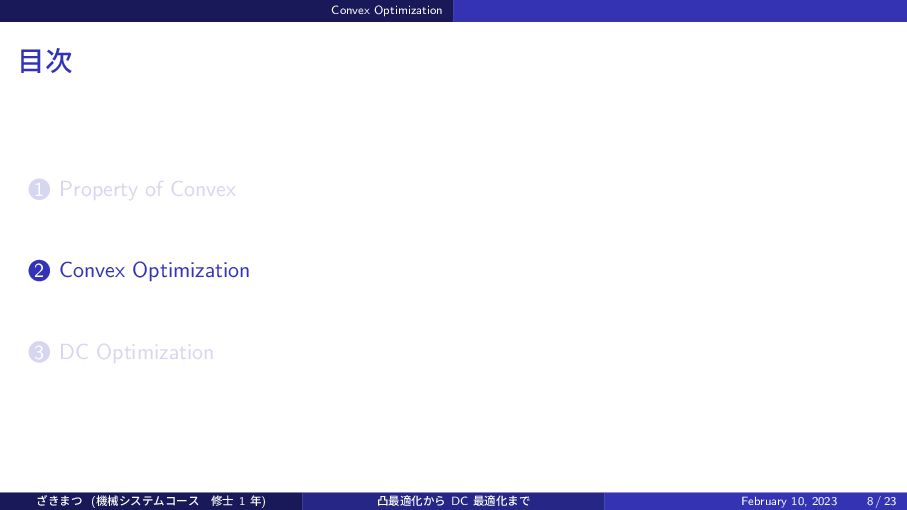
Task: Click the numbered circle 3 bullet
Action: pos(39,352)
